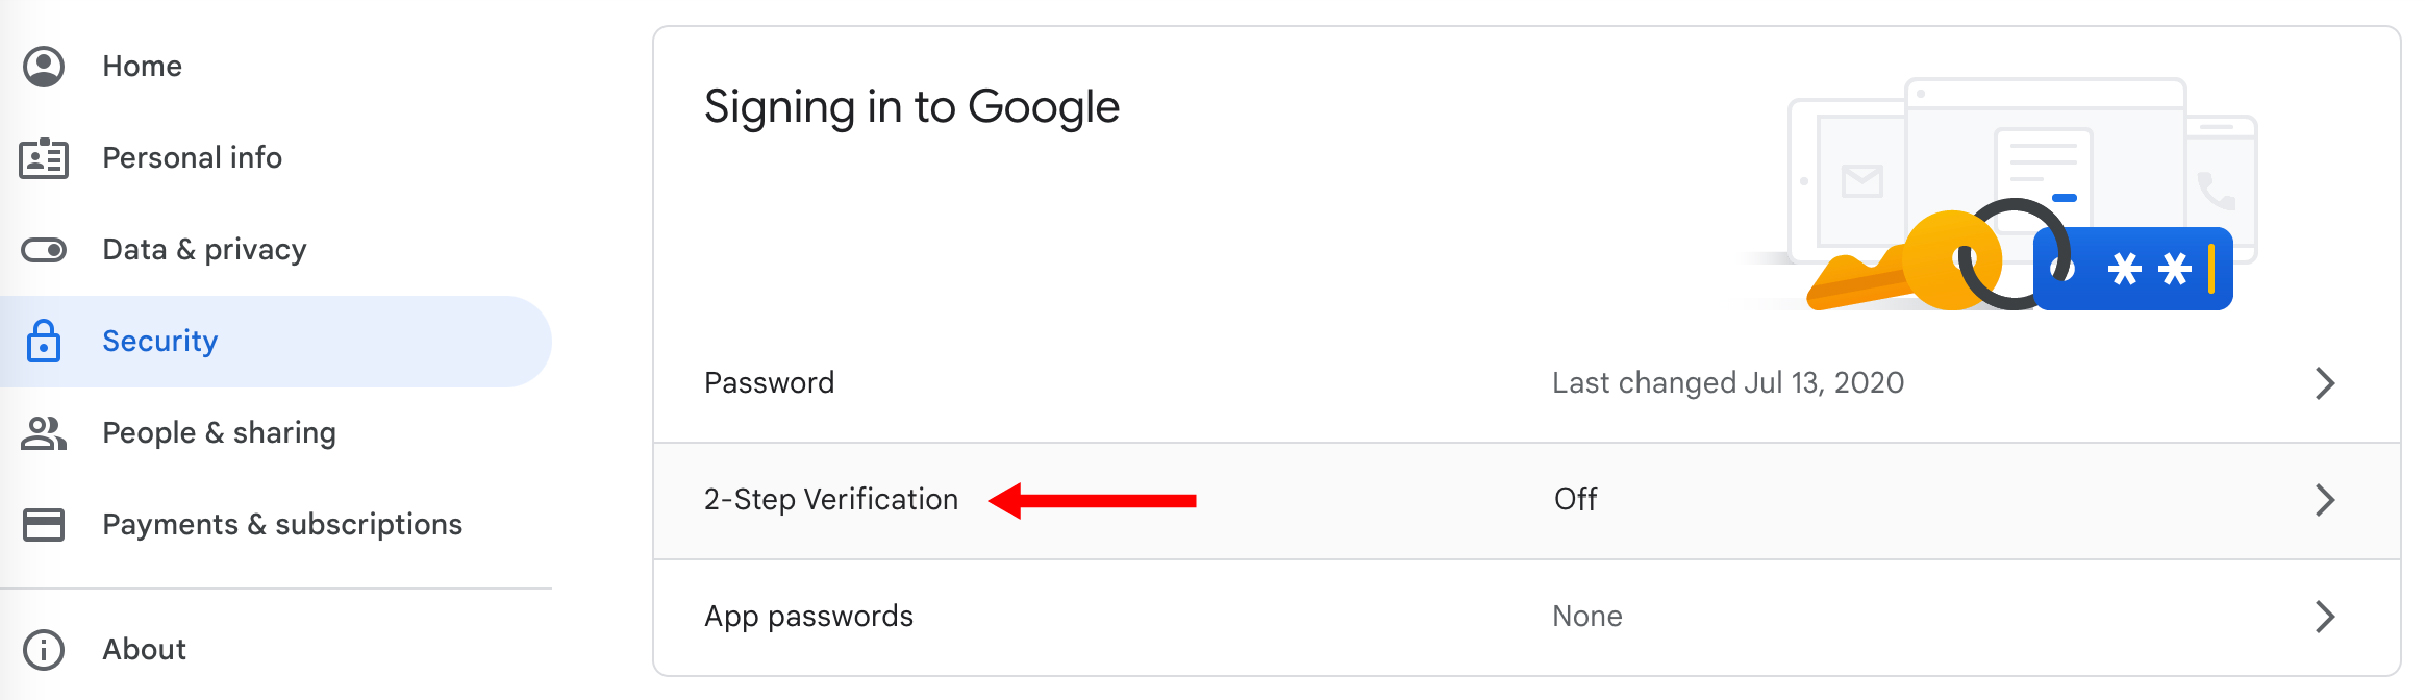Expand the Password row chevron
2426x700 pixels.
[2325, 383]
